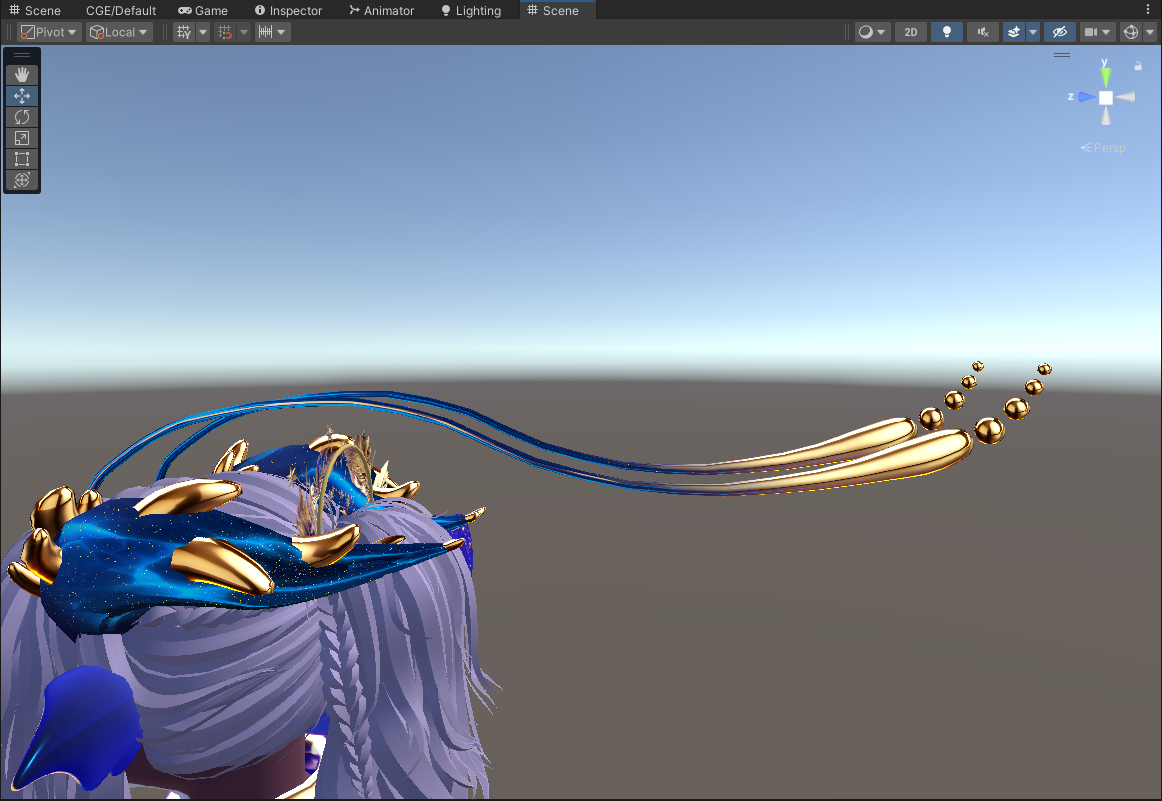This screenshot has width=1162, height=801.
Task: Switch to the Lighting tab
Action: pos(471,10)
